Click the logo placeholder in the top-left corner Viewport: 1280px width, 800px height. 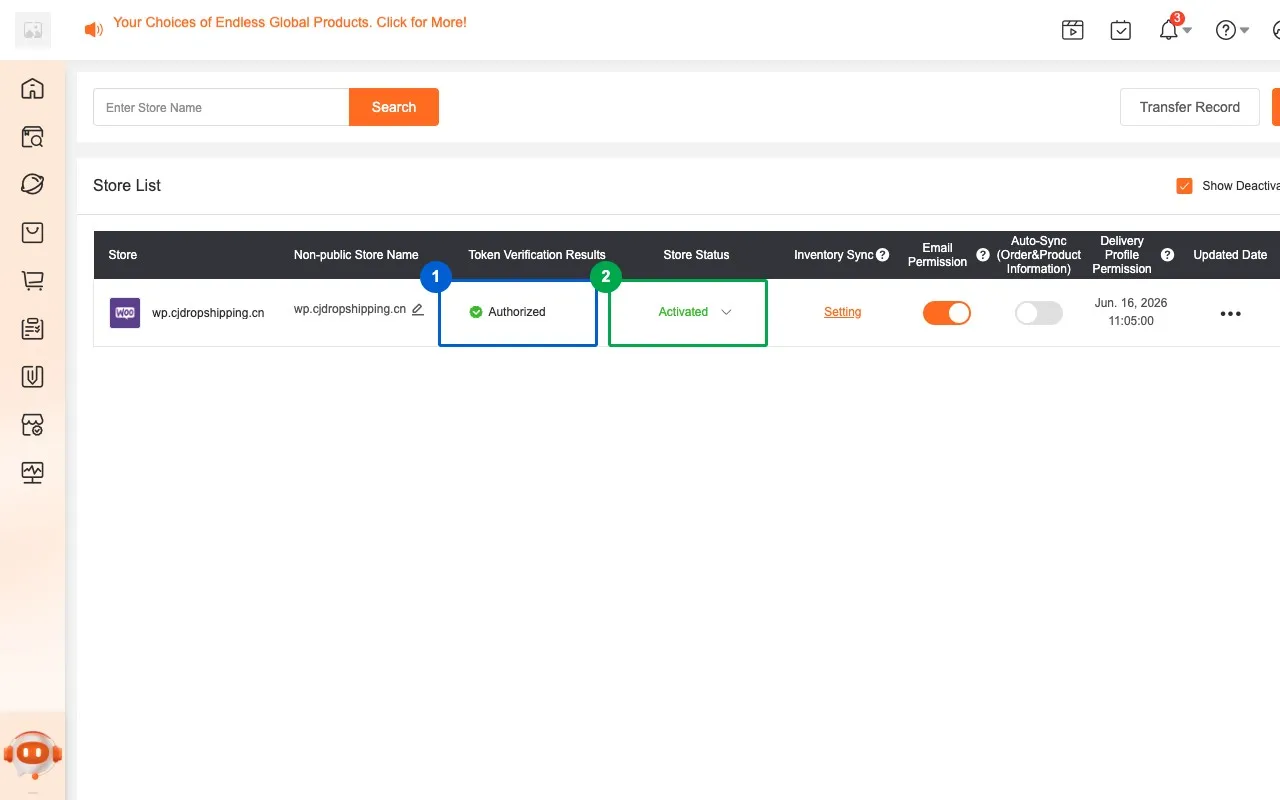[33, 30]
